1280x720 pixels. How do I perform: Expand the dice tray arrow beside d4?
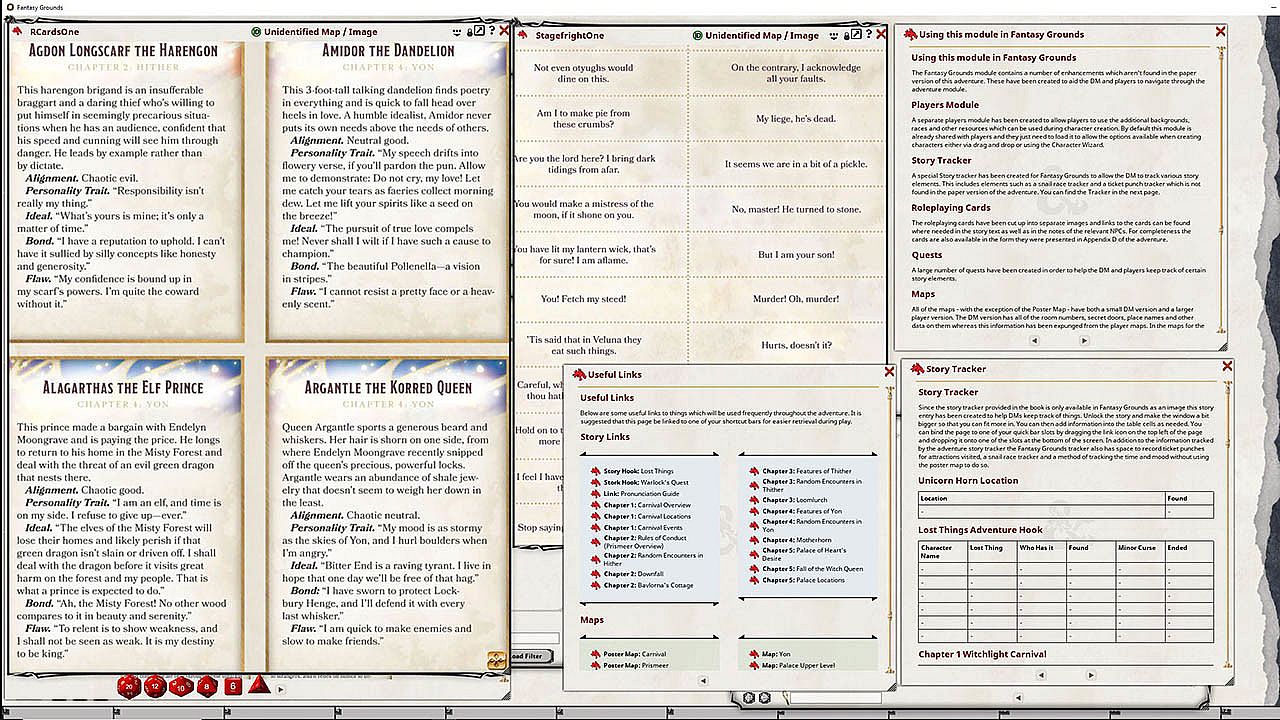point(280,689)
